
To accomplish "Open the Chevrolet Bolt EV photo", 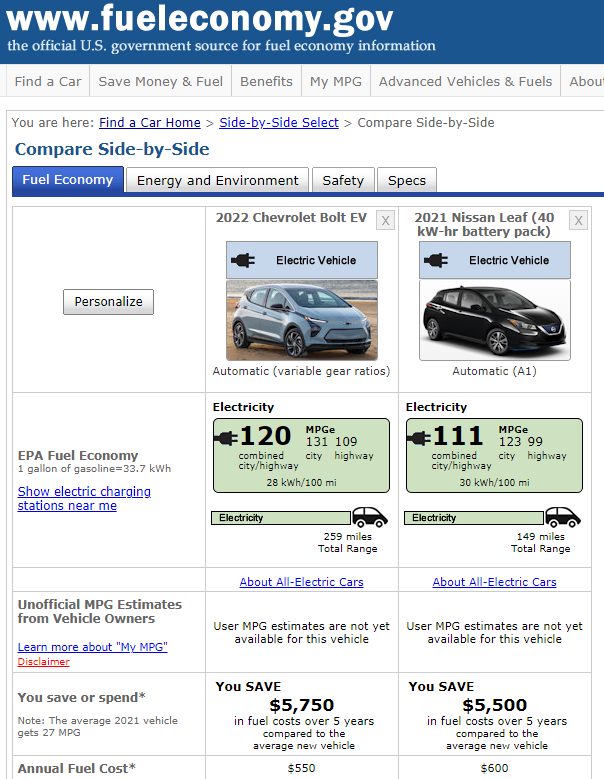I will (302, 320).
